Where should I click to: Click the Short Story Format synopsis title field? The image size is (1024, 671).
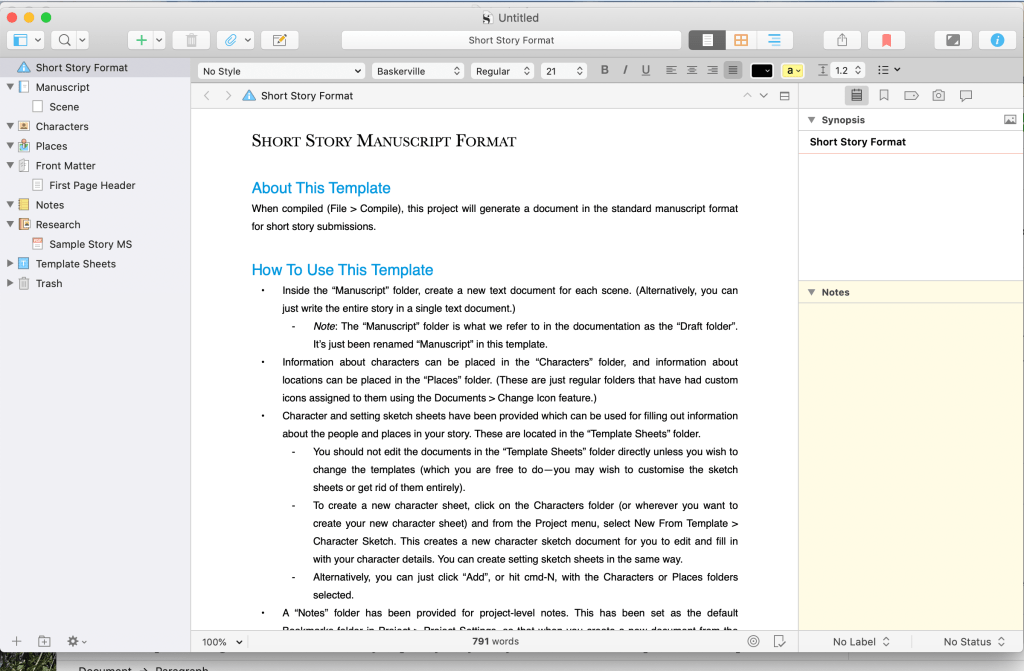pyautogui.click(x=910, y=142)
